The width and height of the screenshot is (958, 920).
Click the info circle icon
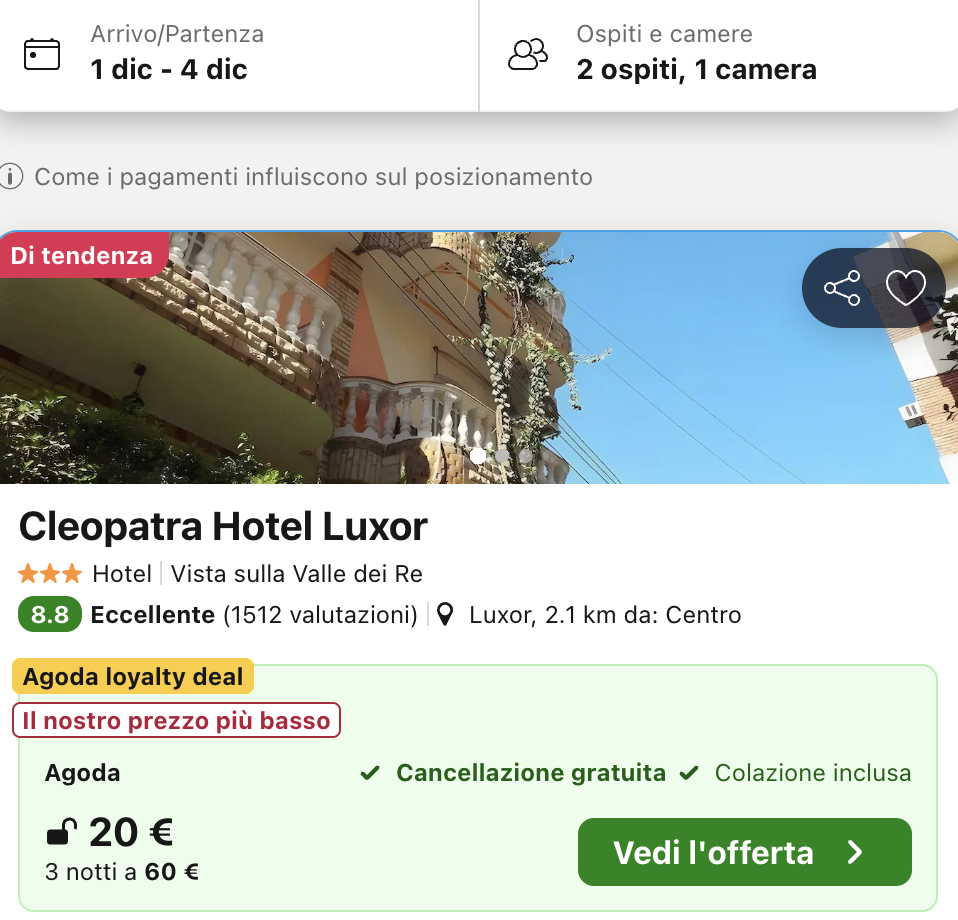(11, 177)
